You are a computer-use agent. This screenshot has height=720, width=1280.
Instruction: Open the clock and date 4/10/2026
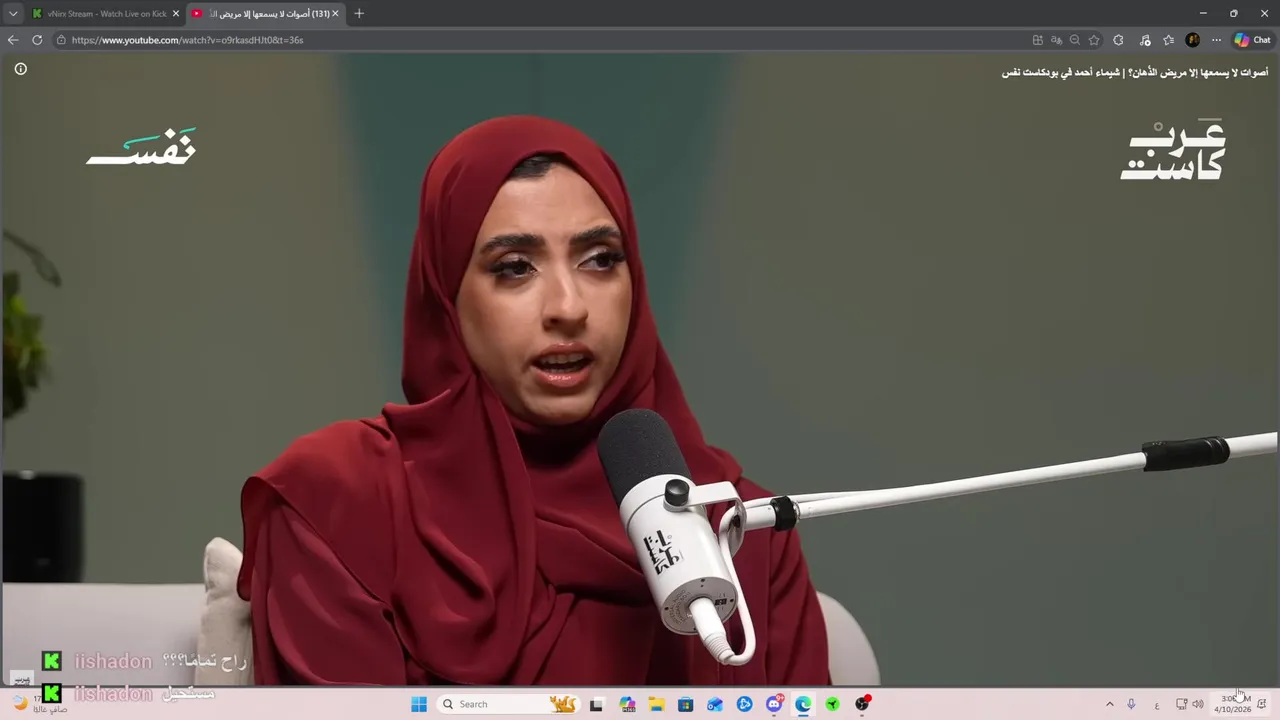click(x=1233, y=704)
